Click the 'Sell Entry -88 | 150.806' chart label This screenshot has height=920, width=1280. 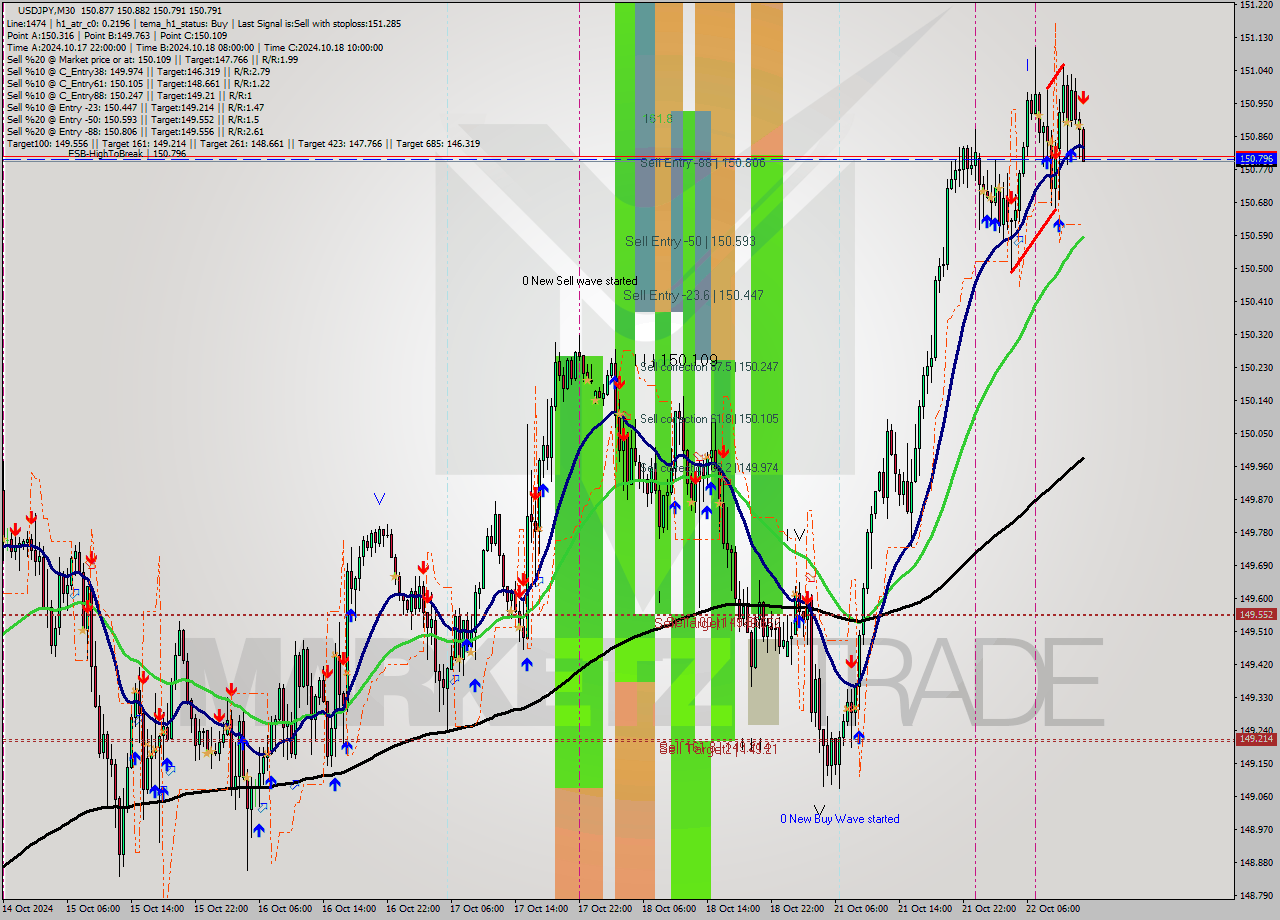click(703, 162)
